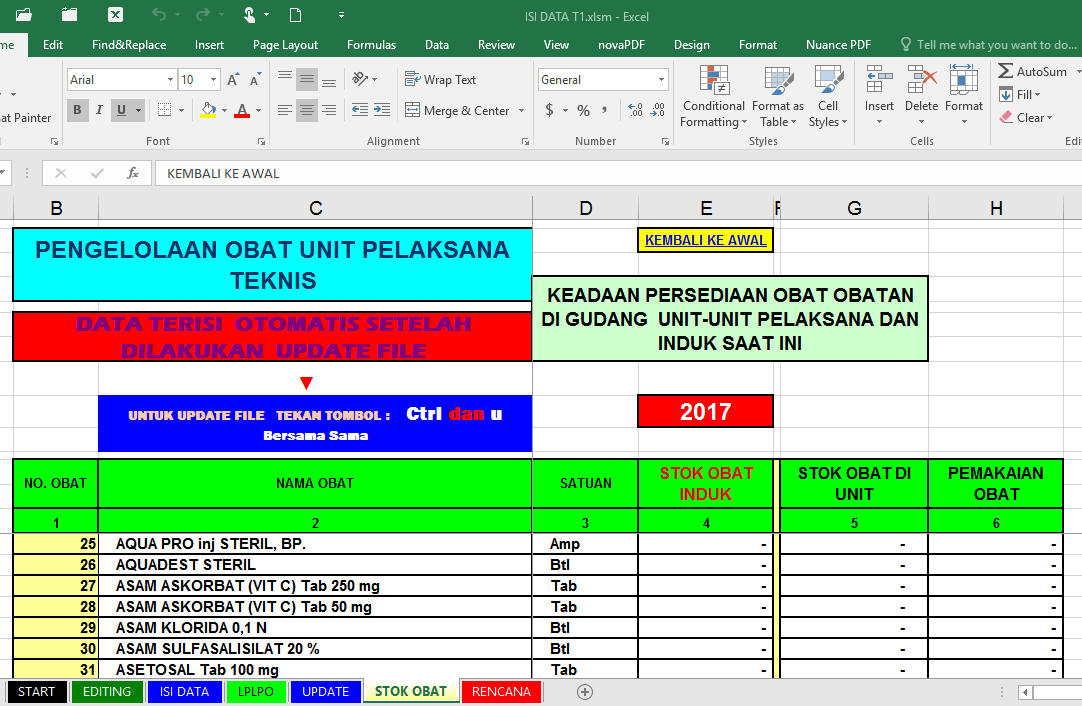The width and height of the screenshot is (1082, 706).
Task: Open the RENCANA sheet tab
Action: [x=500, y=691]
